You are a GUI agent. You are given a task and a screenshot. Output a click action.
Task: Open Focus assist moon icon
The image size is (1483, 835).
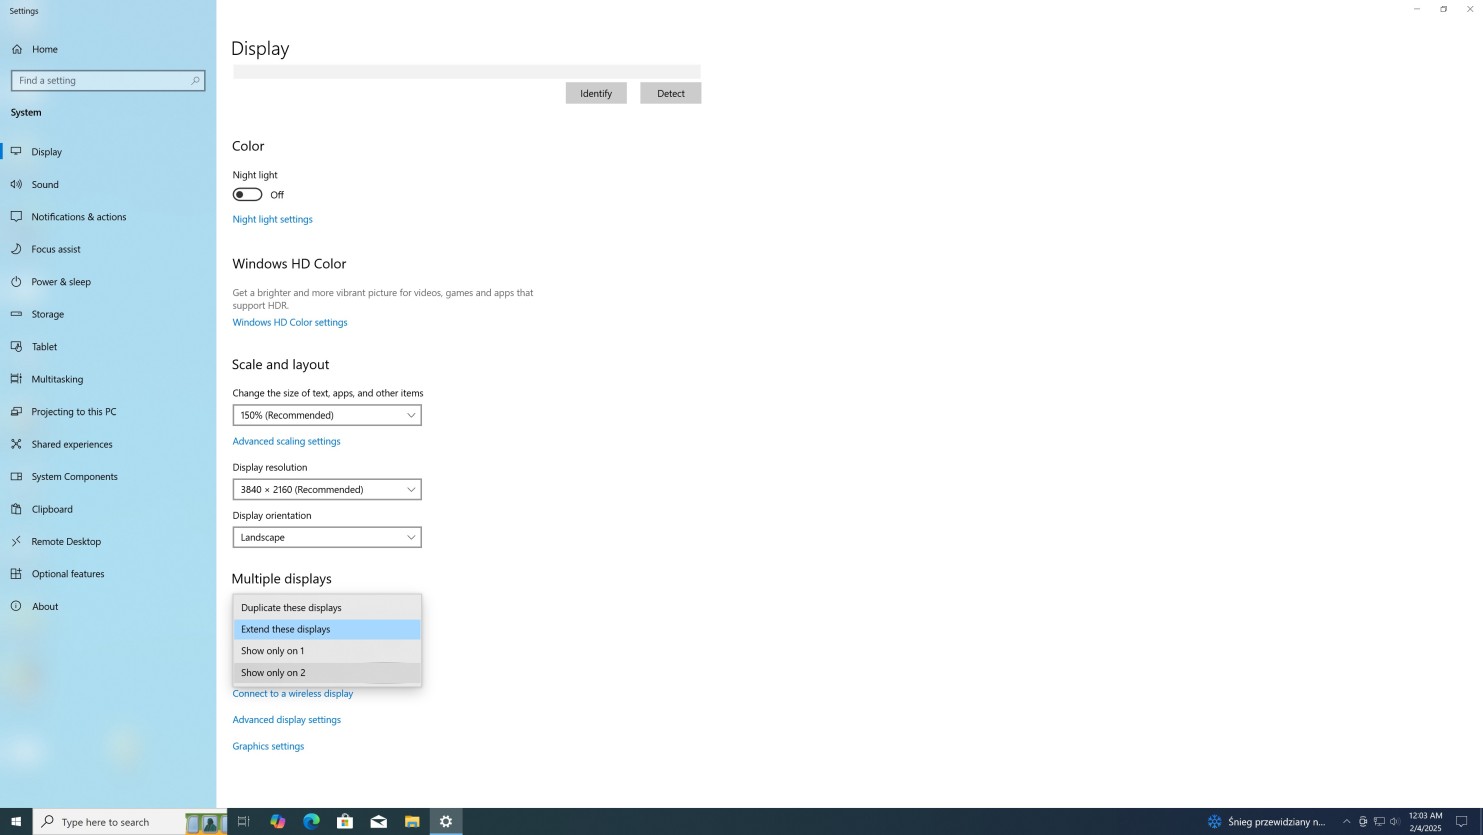pyautogui.click(x=17, y=249)
